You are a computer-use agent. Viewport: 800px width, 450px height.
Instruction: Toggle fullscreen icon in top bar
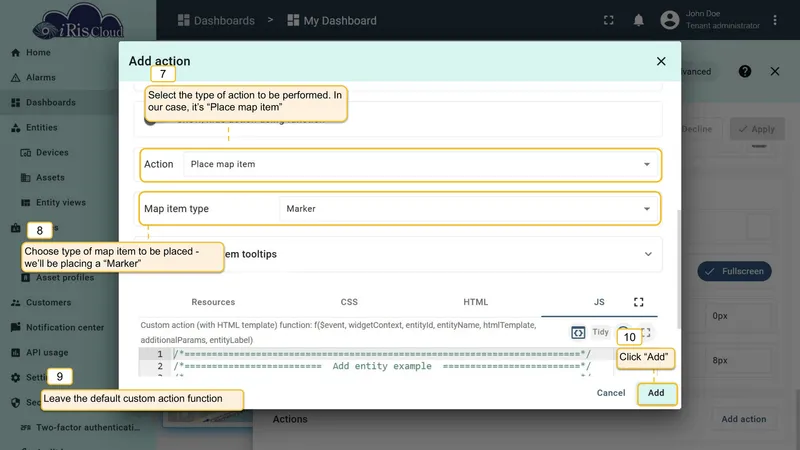click(609, 20)
